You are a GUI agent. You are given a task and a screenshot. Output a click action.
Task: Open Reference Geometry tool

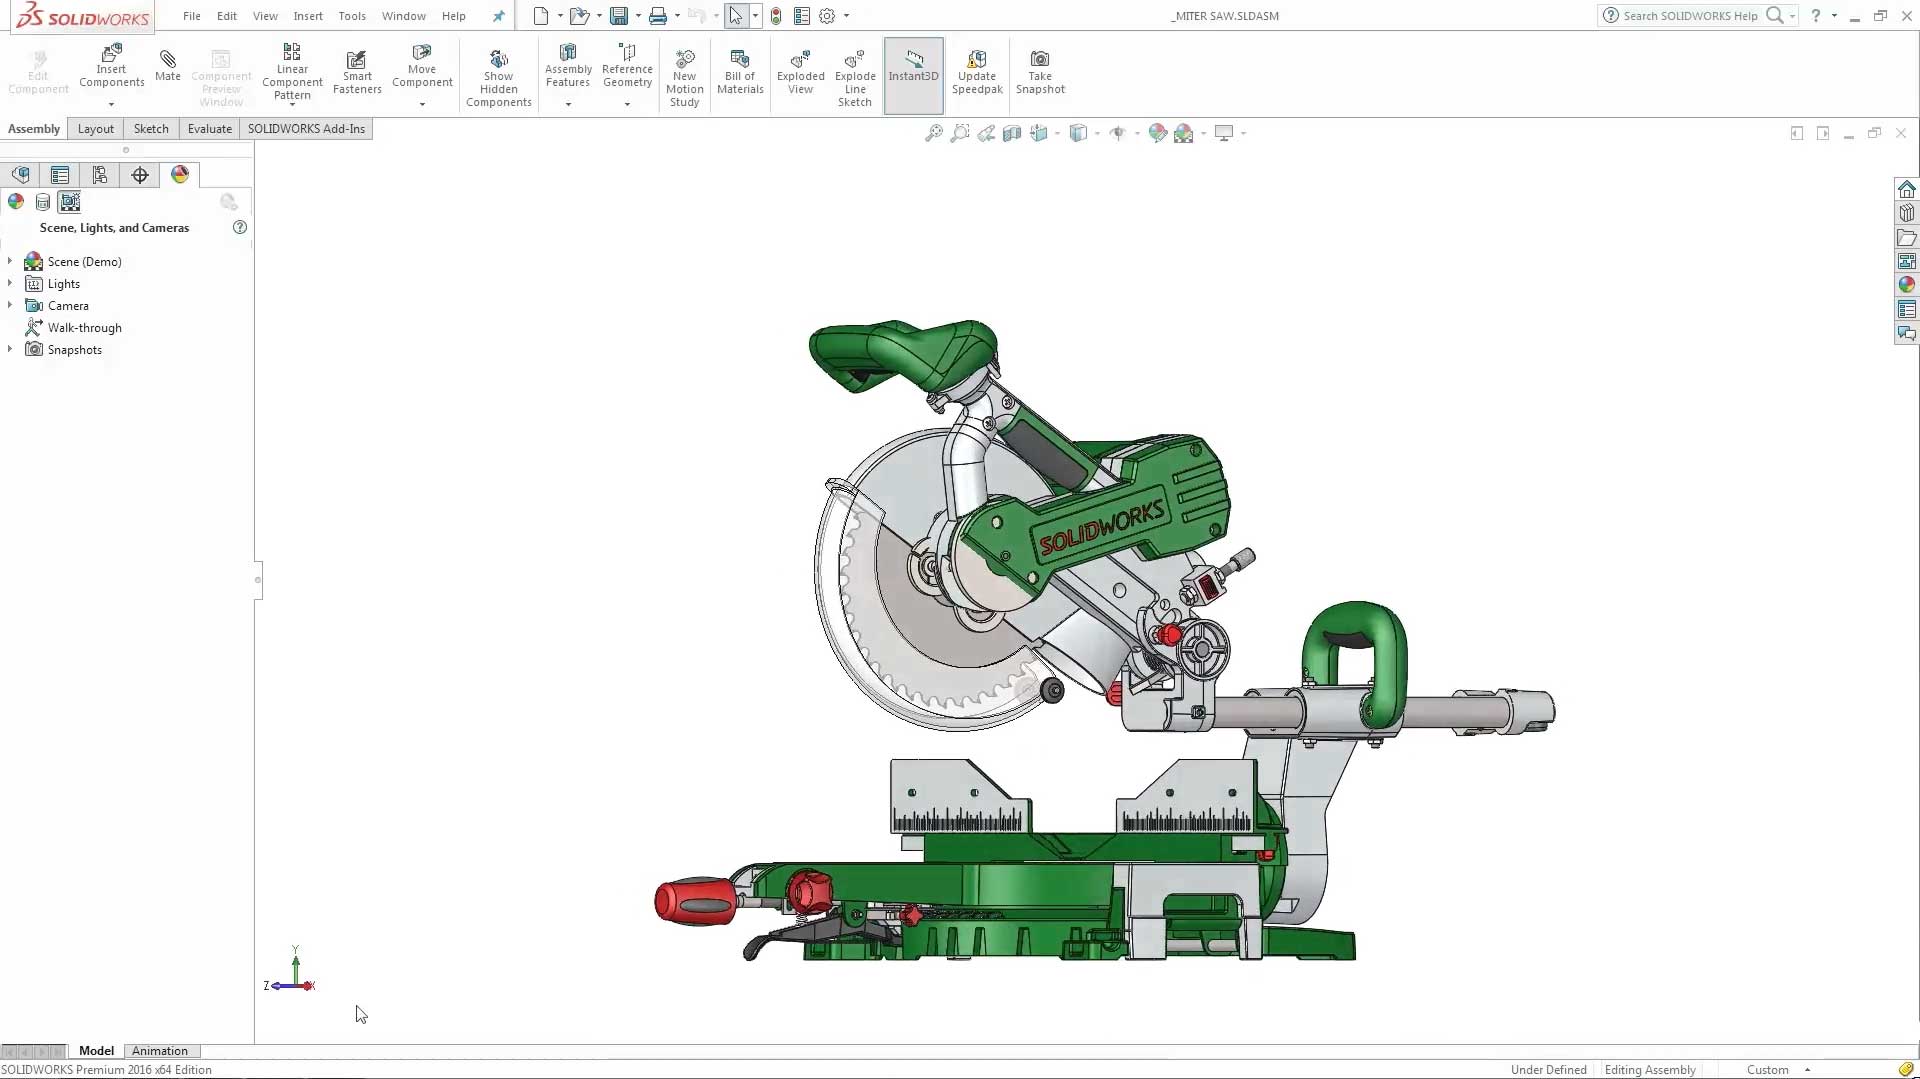tap(627, 66)
